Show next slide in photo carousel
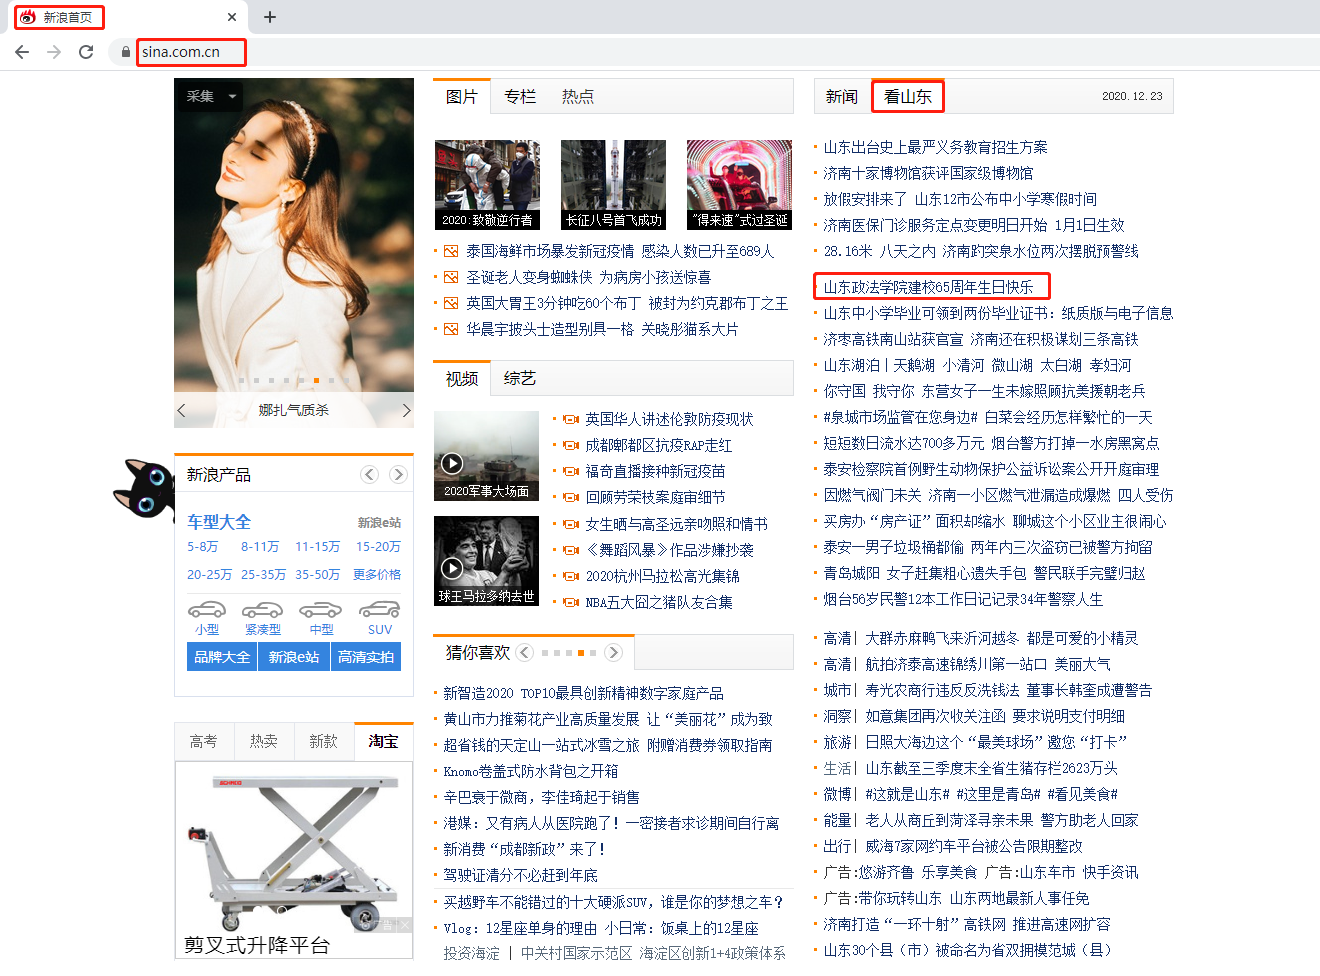Image resolution: width=1320 pixels, height=976 pixels. point(406,410)
